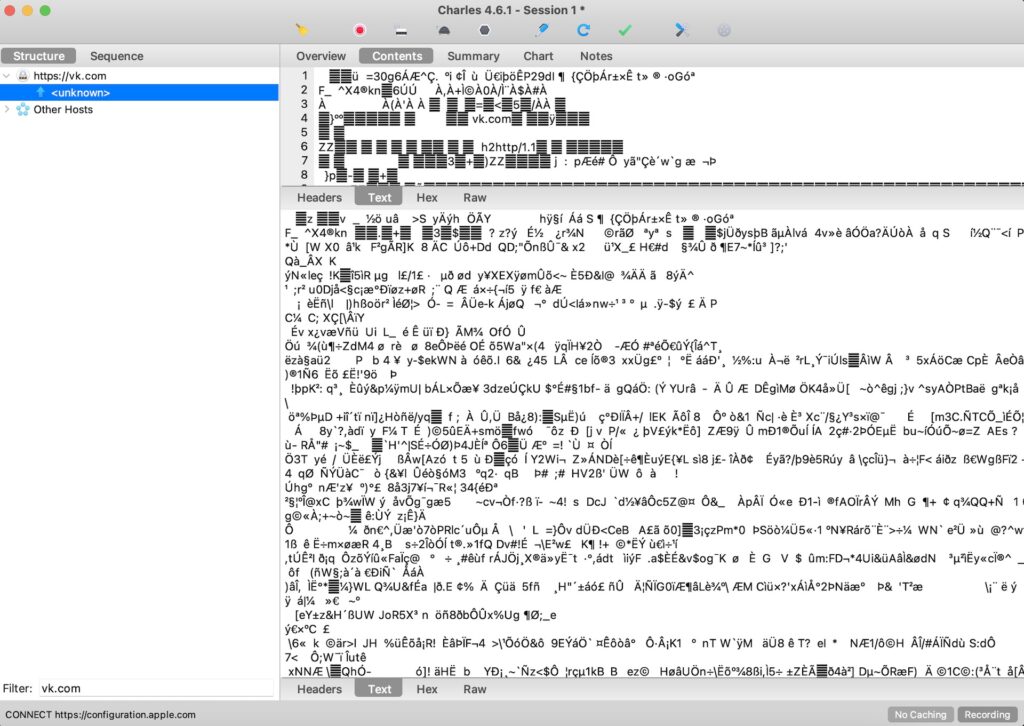Toggle breakpoints with the hexagon icon
The height and width of the screenshot is (726, 1024).
pos(485,30)
